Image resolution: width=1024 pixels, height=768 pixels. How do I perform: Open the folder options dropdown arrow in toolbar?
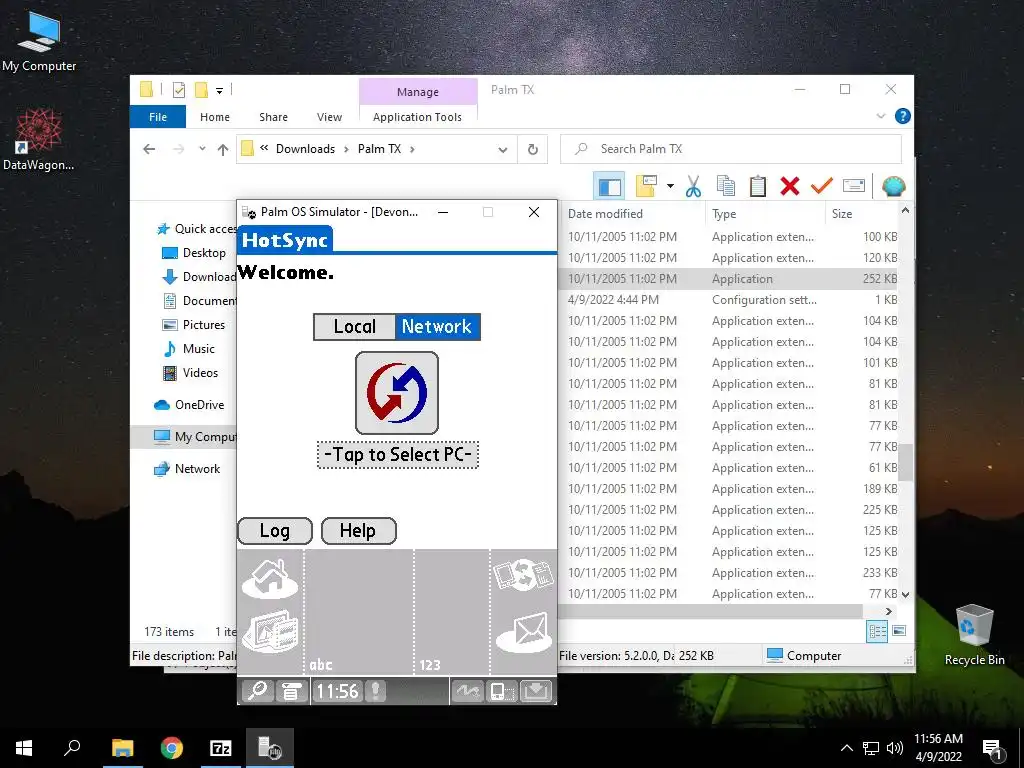pos(670,186)
